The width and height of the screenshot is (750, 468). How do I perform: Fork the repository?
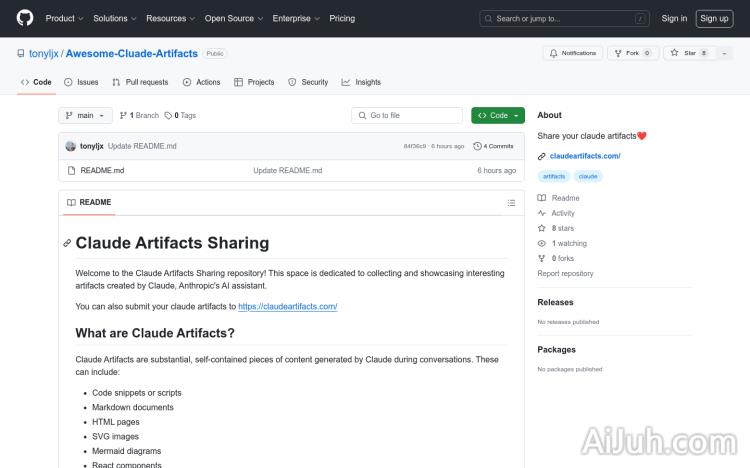[633, 53]
